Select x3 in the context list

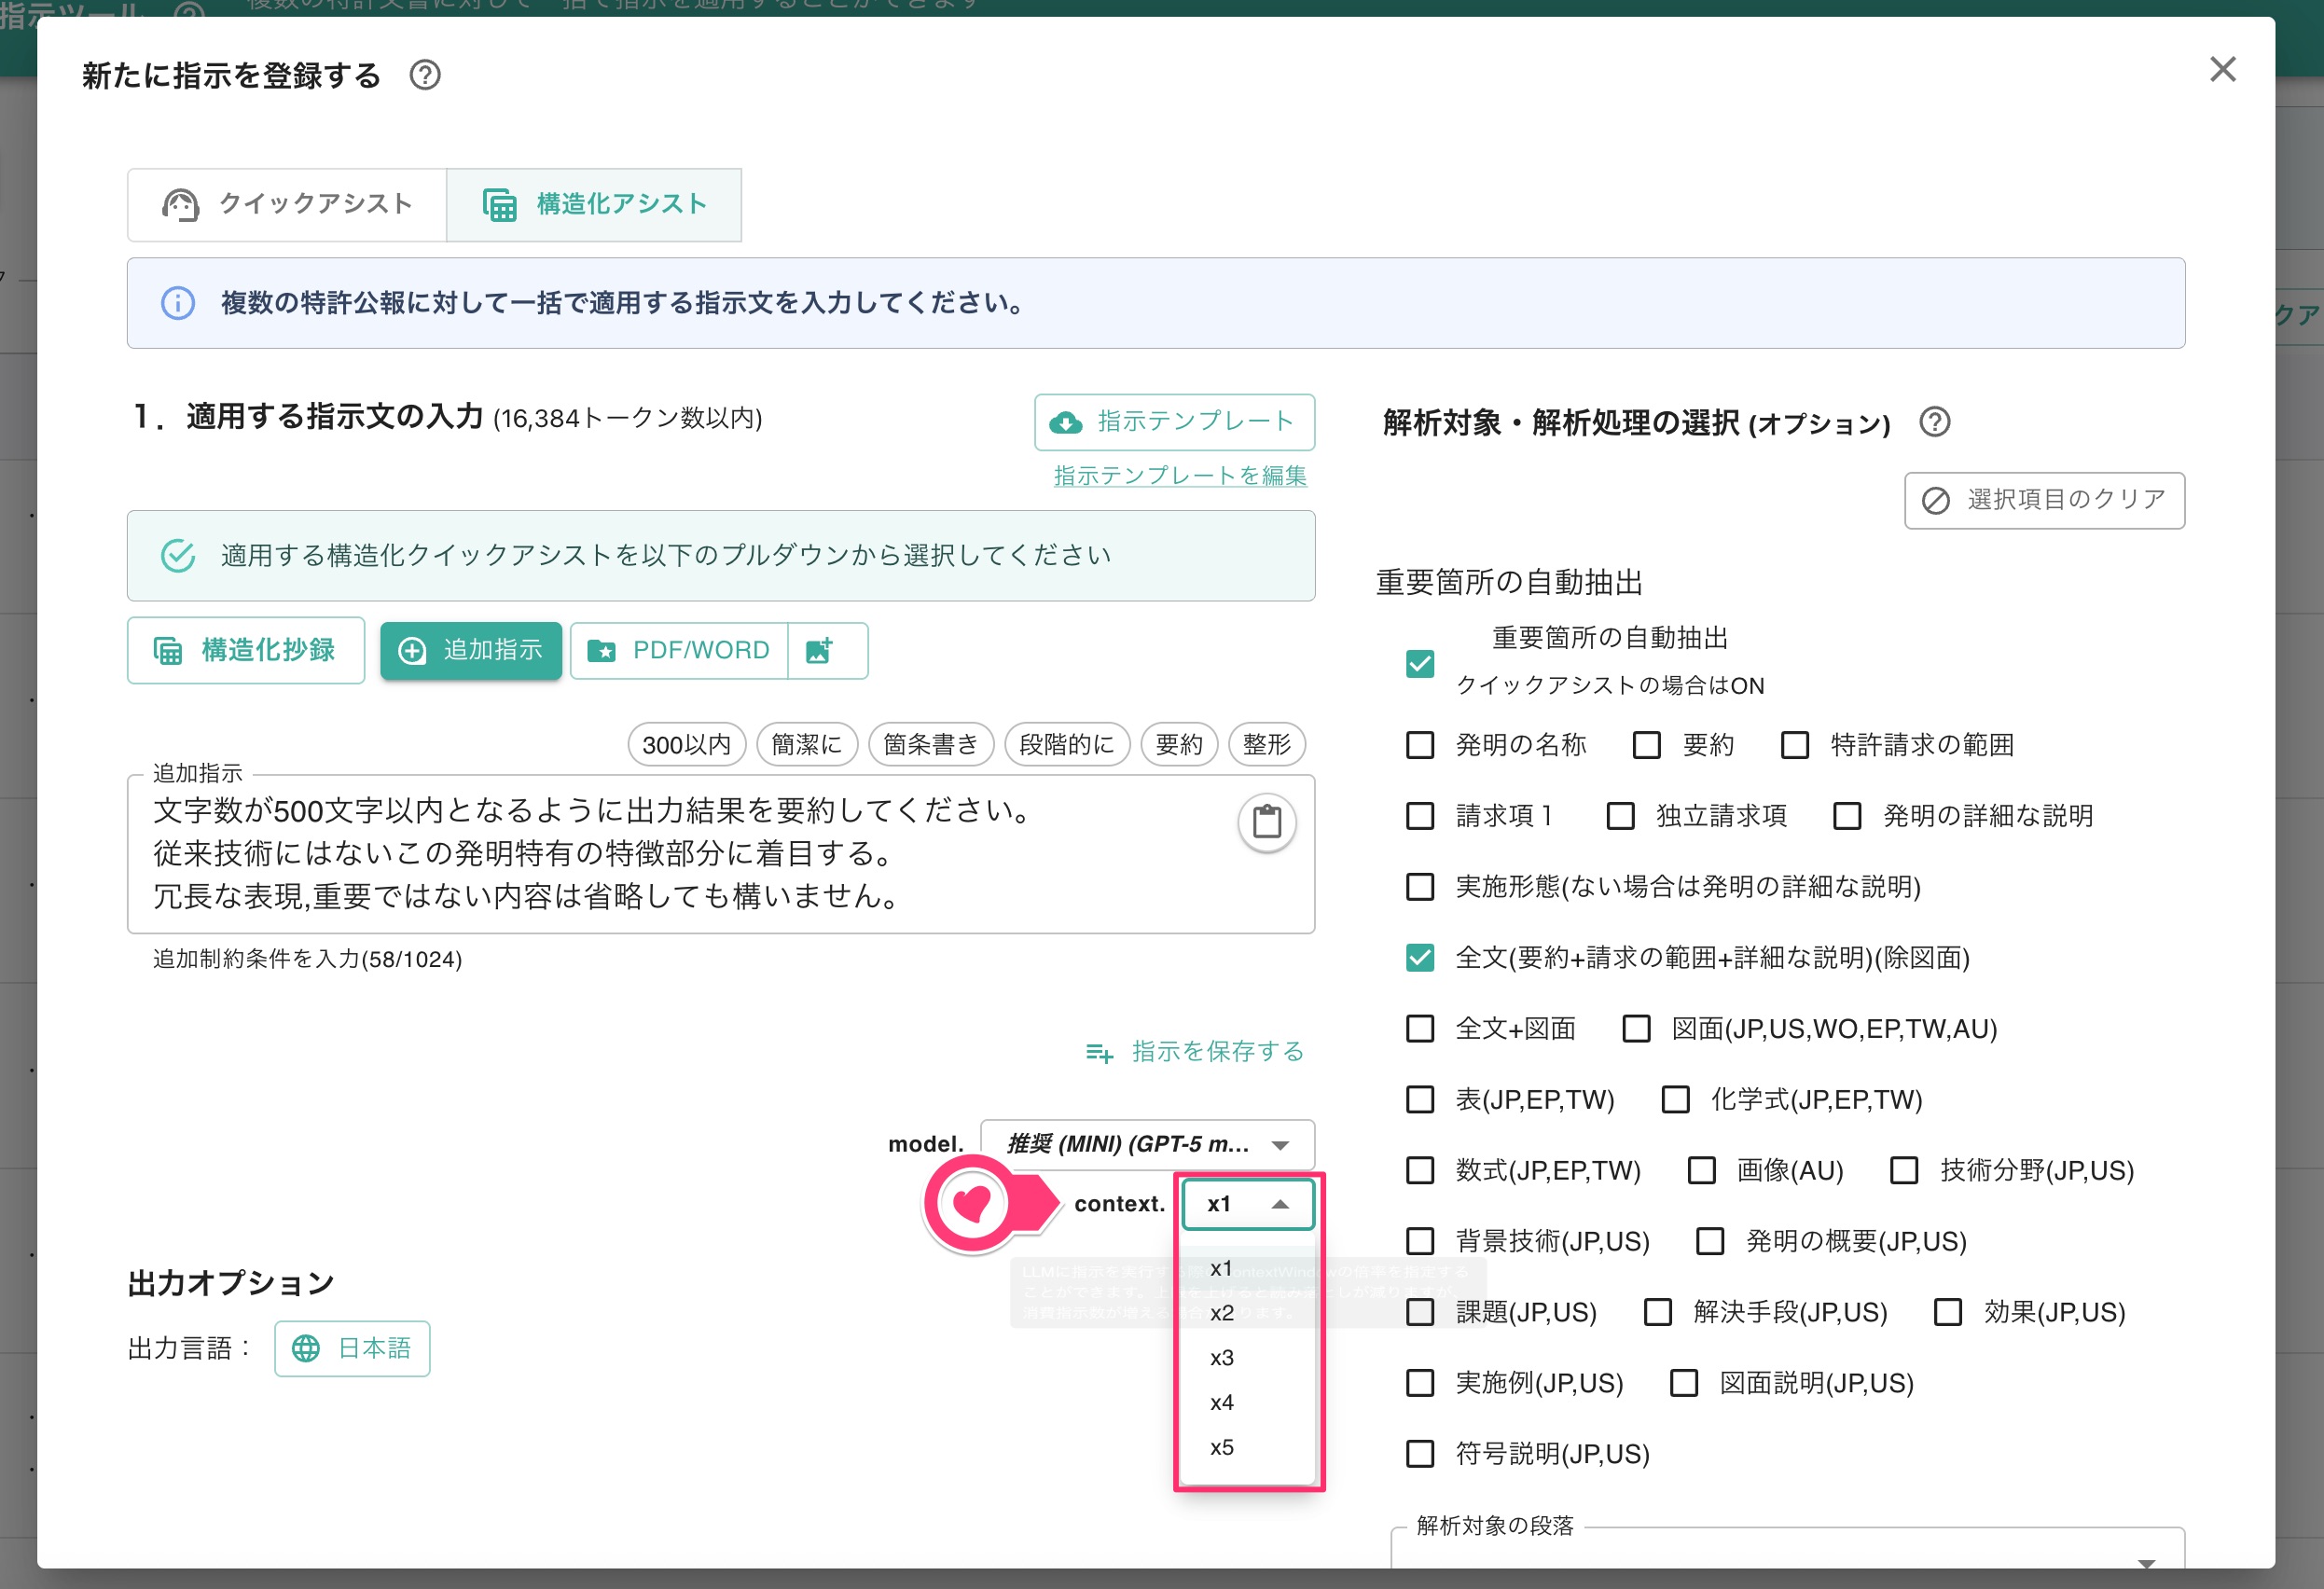coord(1248,1358)
